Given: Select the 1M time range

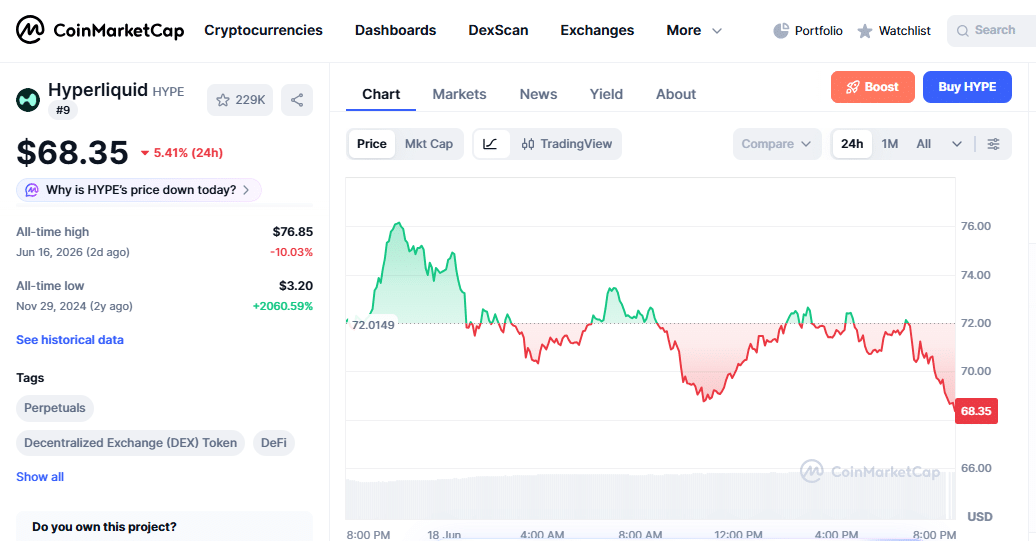Looking at the screenshot, I should pos(890,144).
